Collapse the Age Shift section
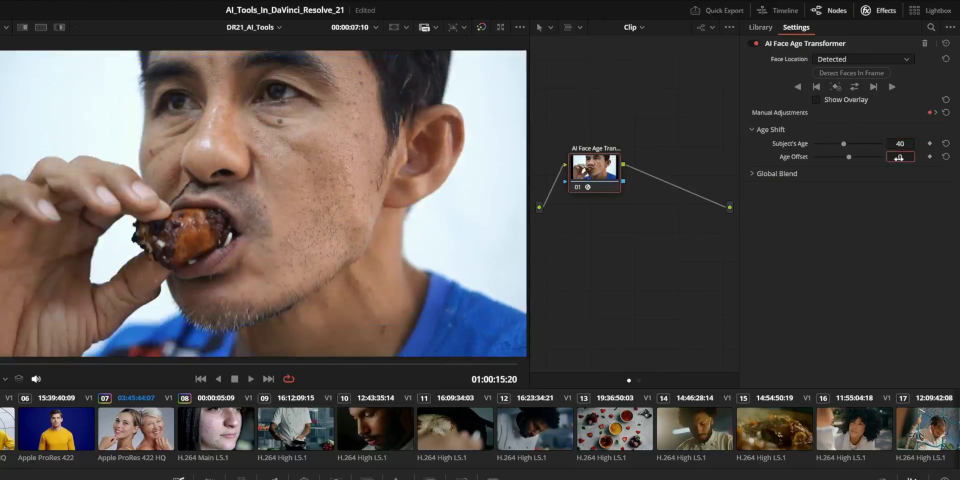Viewport: 960px width, 480px height. click(752, 130)
